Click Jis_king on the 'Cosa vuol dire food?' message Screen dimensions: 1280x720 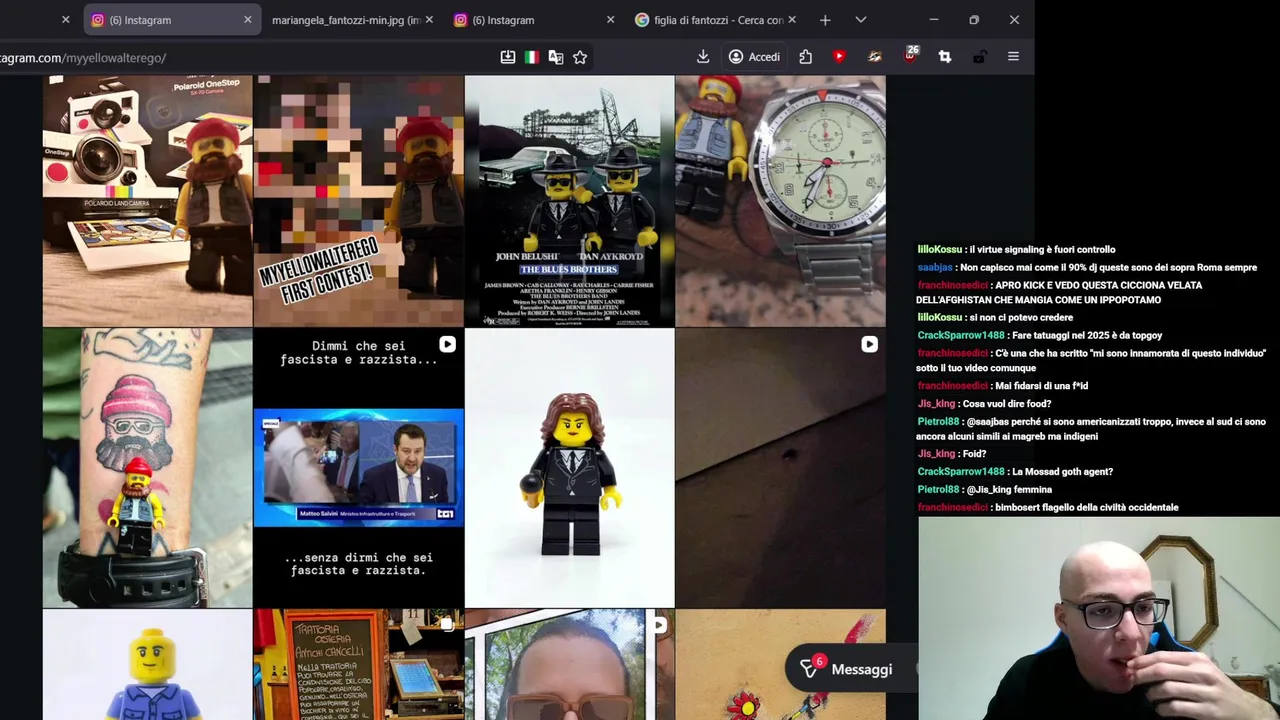click(936, 404)
